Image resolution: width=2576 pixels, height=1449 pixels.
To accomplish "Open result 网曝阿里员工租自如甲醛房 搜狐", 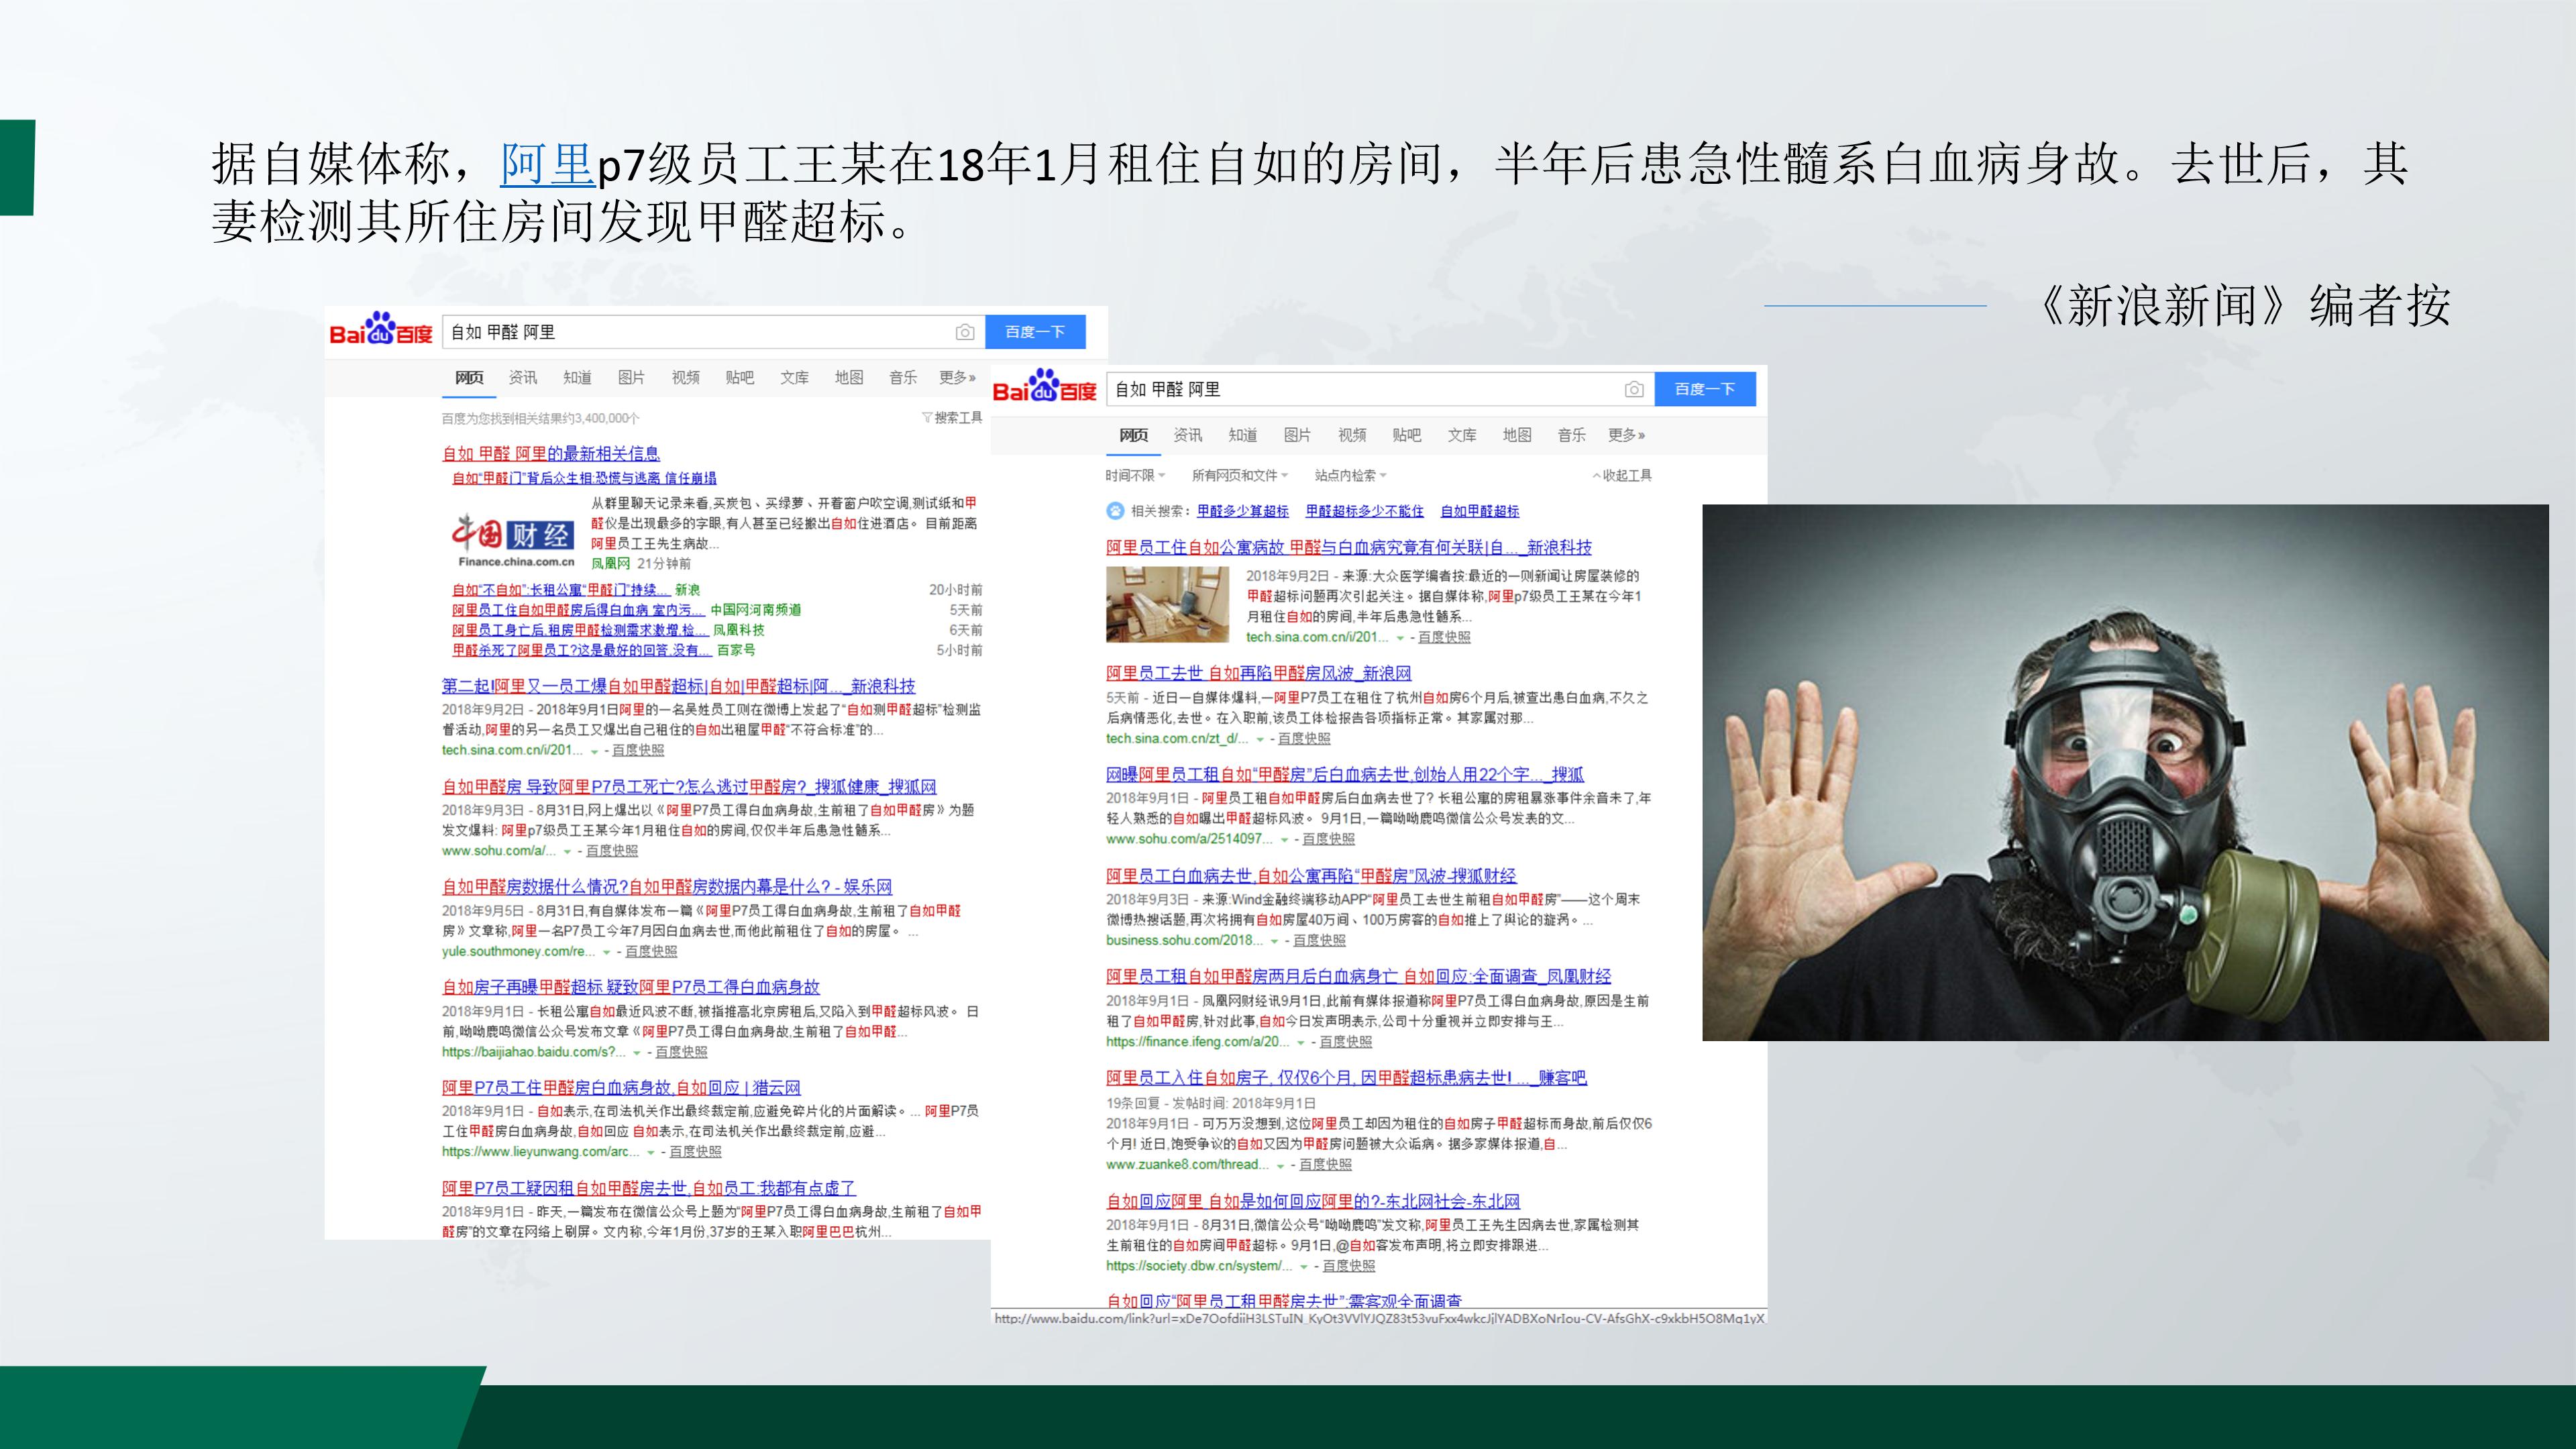I will click(x=1345, y=774).
